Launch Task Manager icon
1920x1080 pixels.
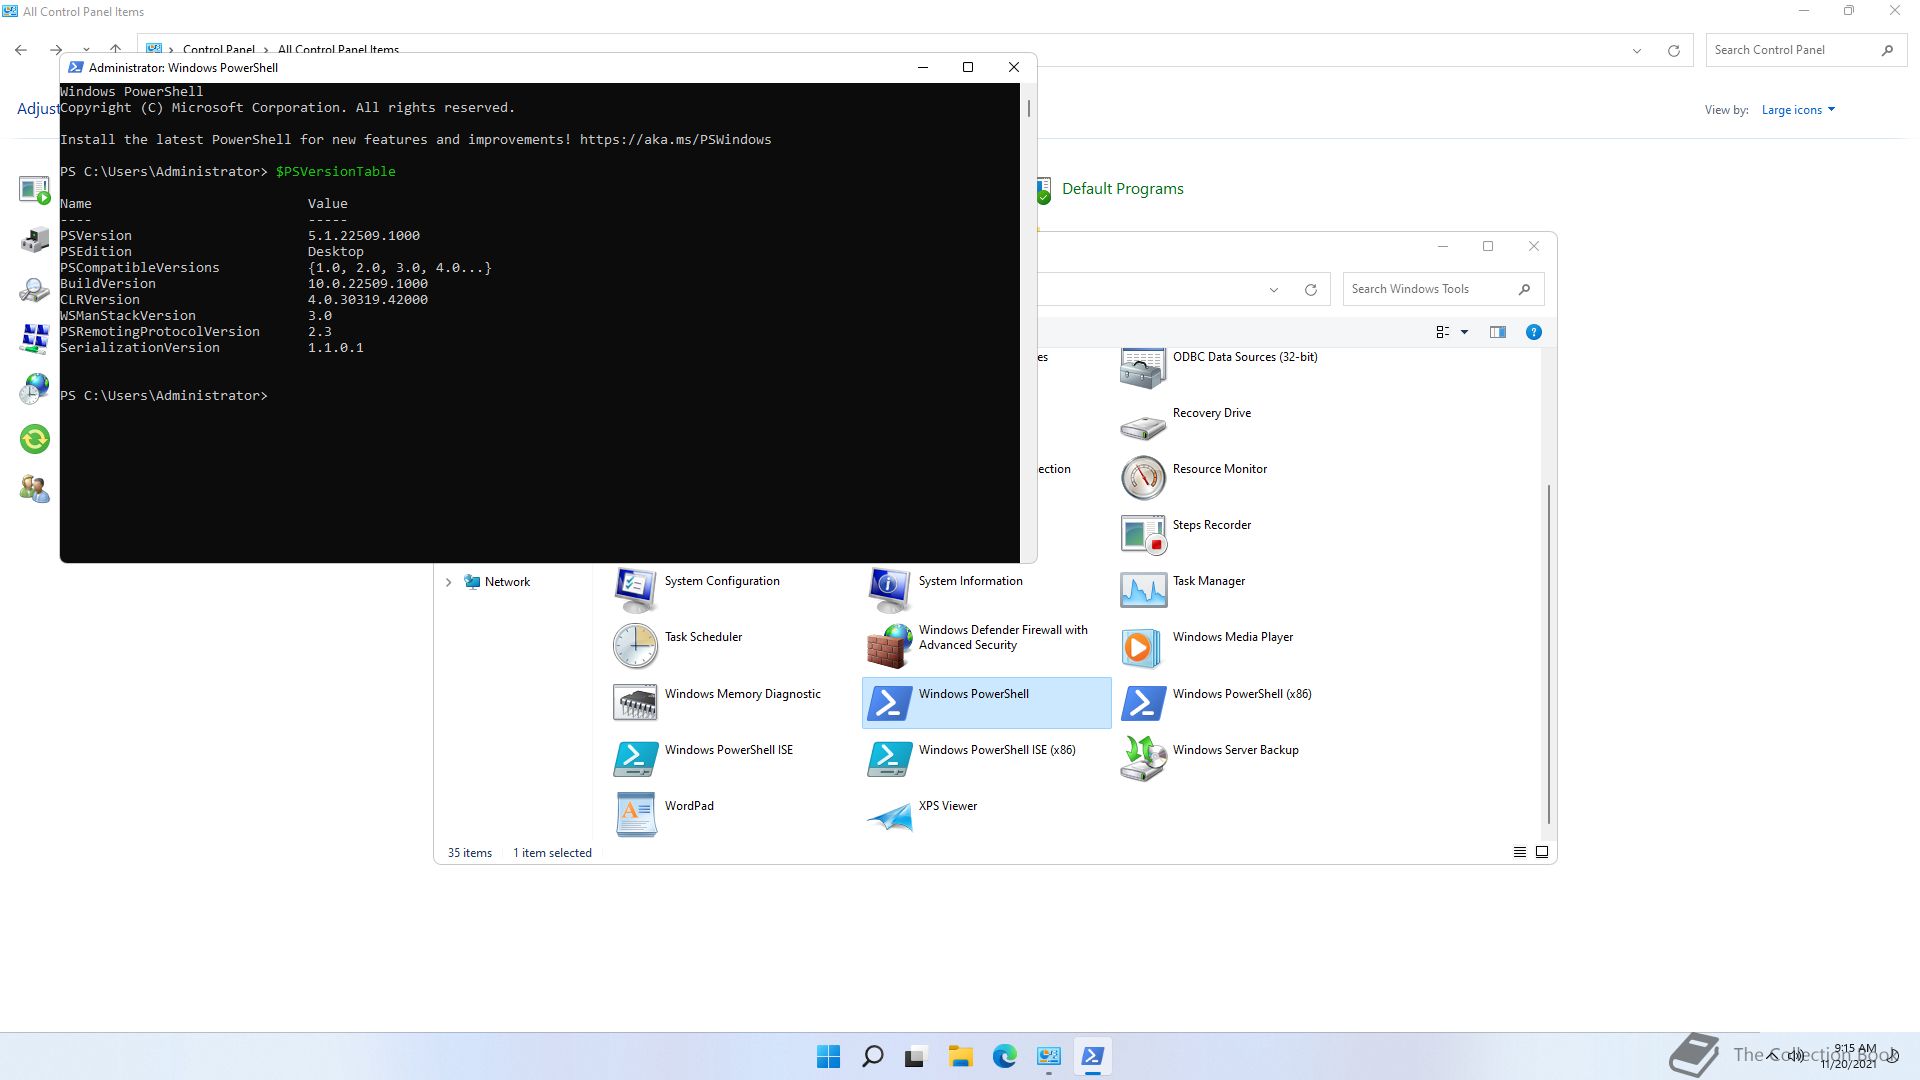pyautogui.click(x=1143, y=591)
